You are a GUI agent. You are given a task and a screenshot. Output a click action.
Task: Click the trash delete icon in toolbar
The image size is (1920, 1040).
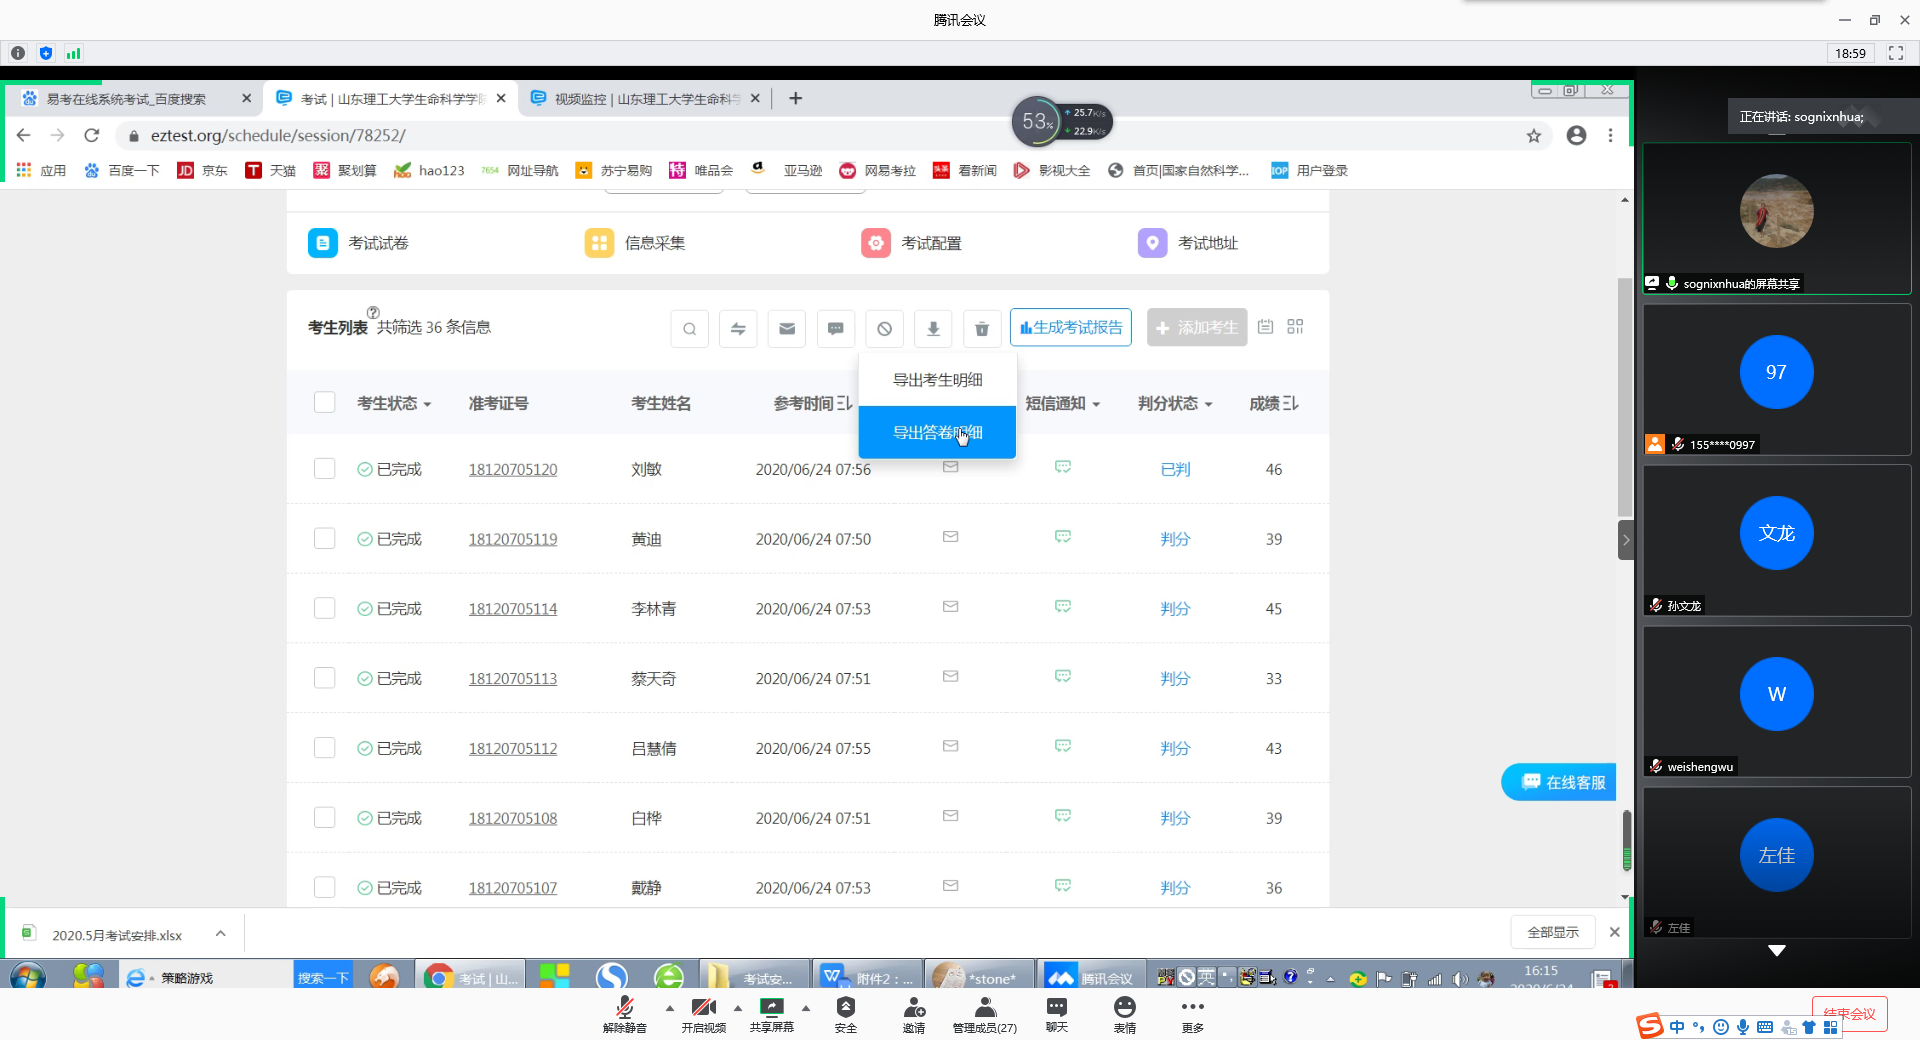981,328
